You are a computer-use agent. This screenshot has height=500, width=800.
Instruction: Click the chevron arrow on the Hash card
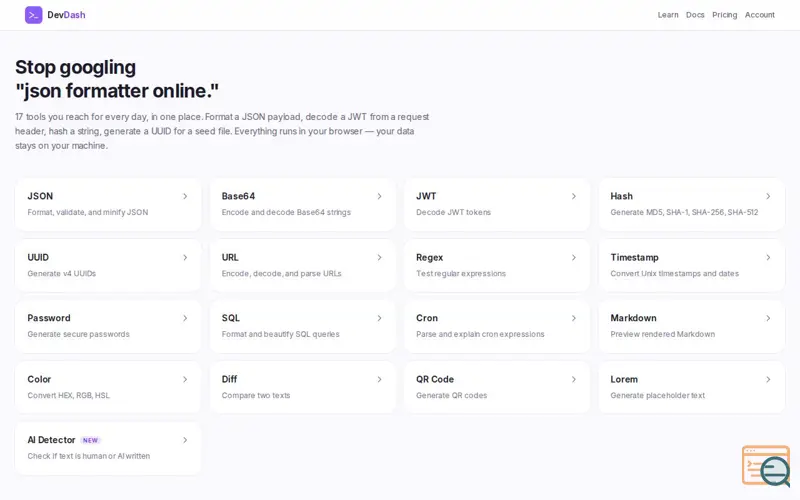click(768, 196)
